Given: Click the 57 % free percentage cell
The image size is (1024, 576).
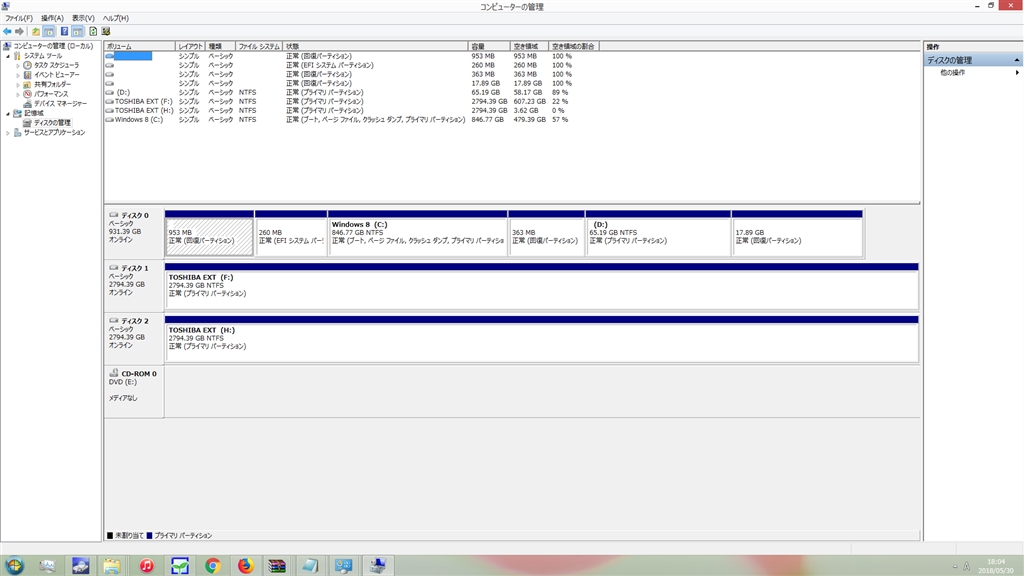Looking at the screenshot, I should pos(560,120).
